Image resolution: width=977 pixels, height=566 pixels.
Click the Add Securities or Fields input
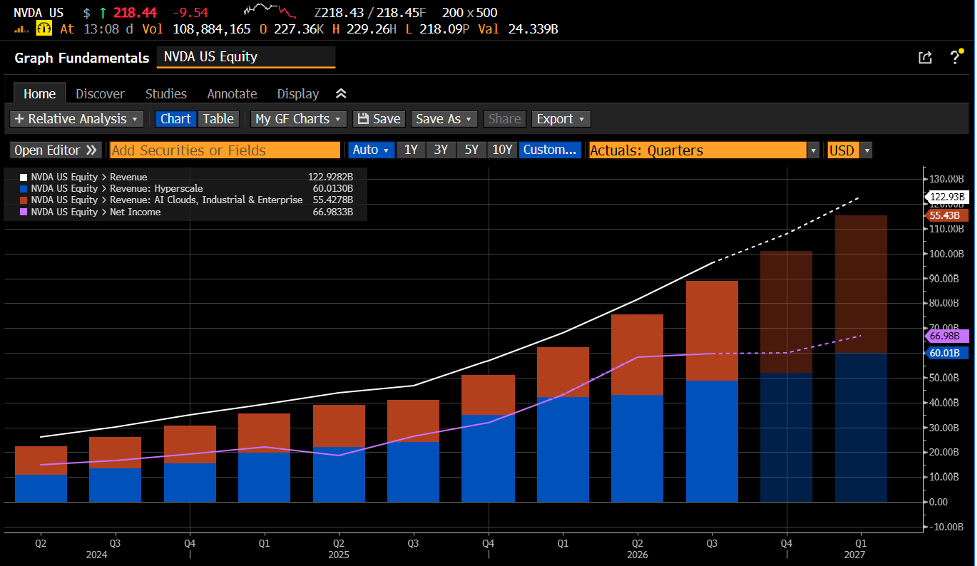(225, 150)
